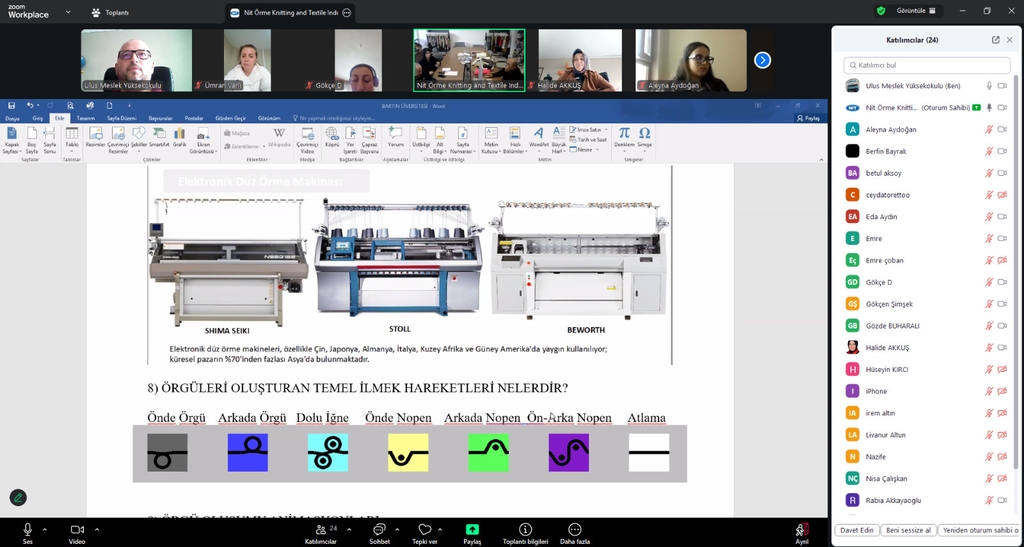The image size is (1024, 547).
Task: Toggle the Video camera button
Action: click(x=77, y=529)
